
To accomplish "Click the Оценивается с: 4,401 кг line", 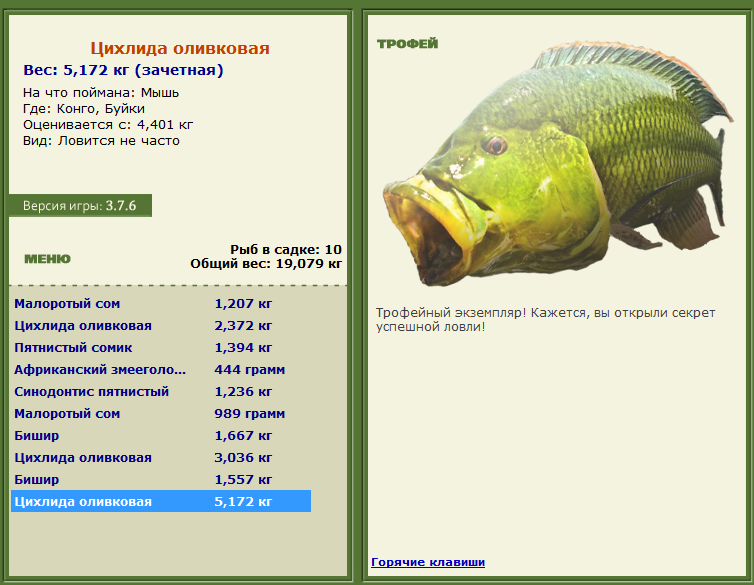I will pyautogui.click(x=108, y=125).
